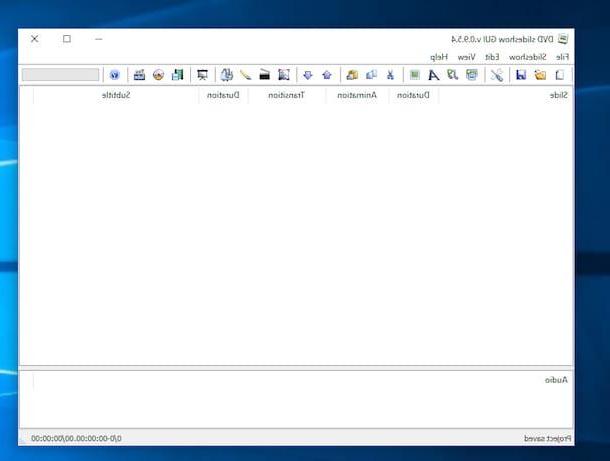Viewport: 610px width, 461px height.
Task: Open the Help menu
Action: (x=439, y=57)
